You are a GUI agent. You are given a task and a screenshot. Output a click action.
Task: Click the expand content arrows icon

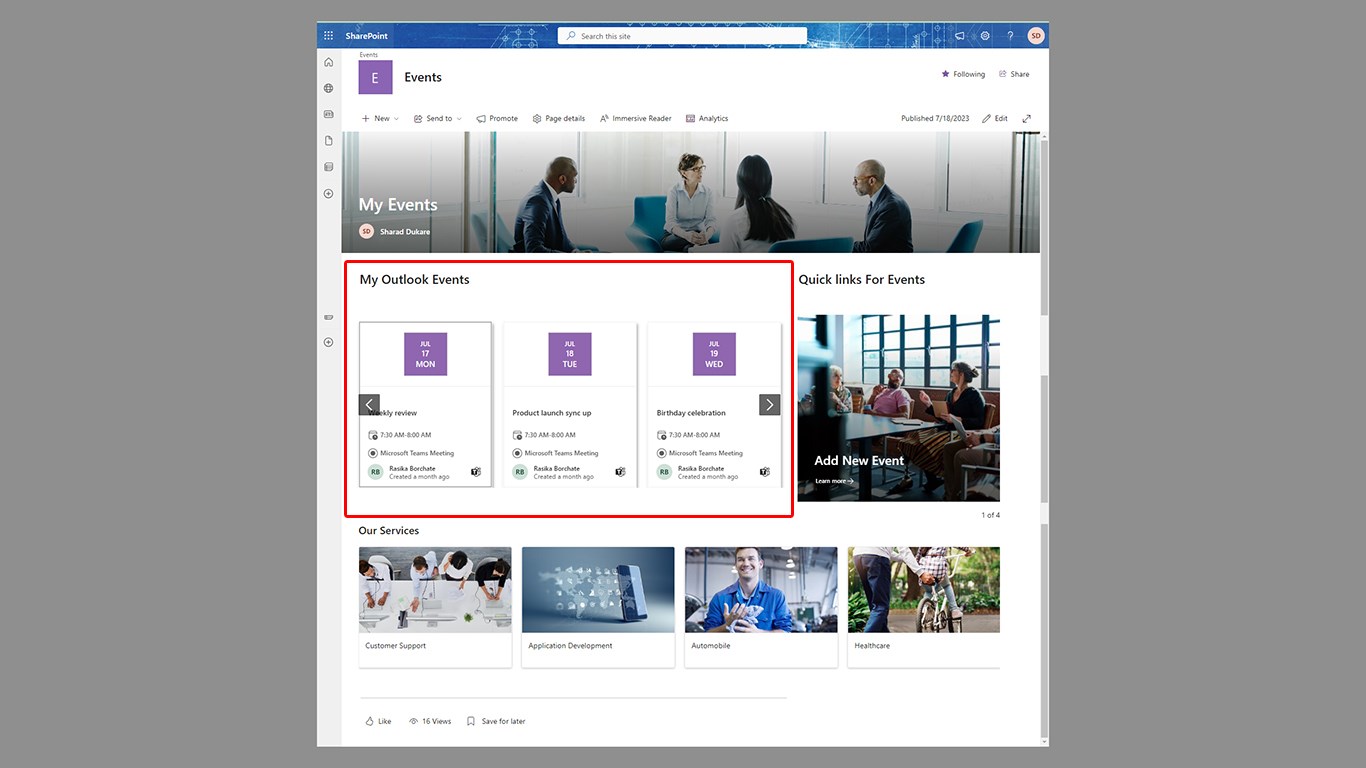coord(1026,118)
